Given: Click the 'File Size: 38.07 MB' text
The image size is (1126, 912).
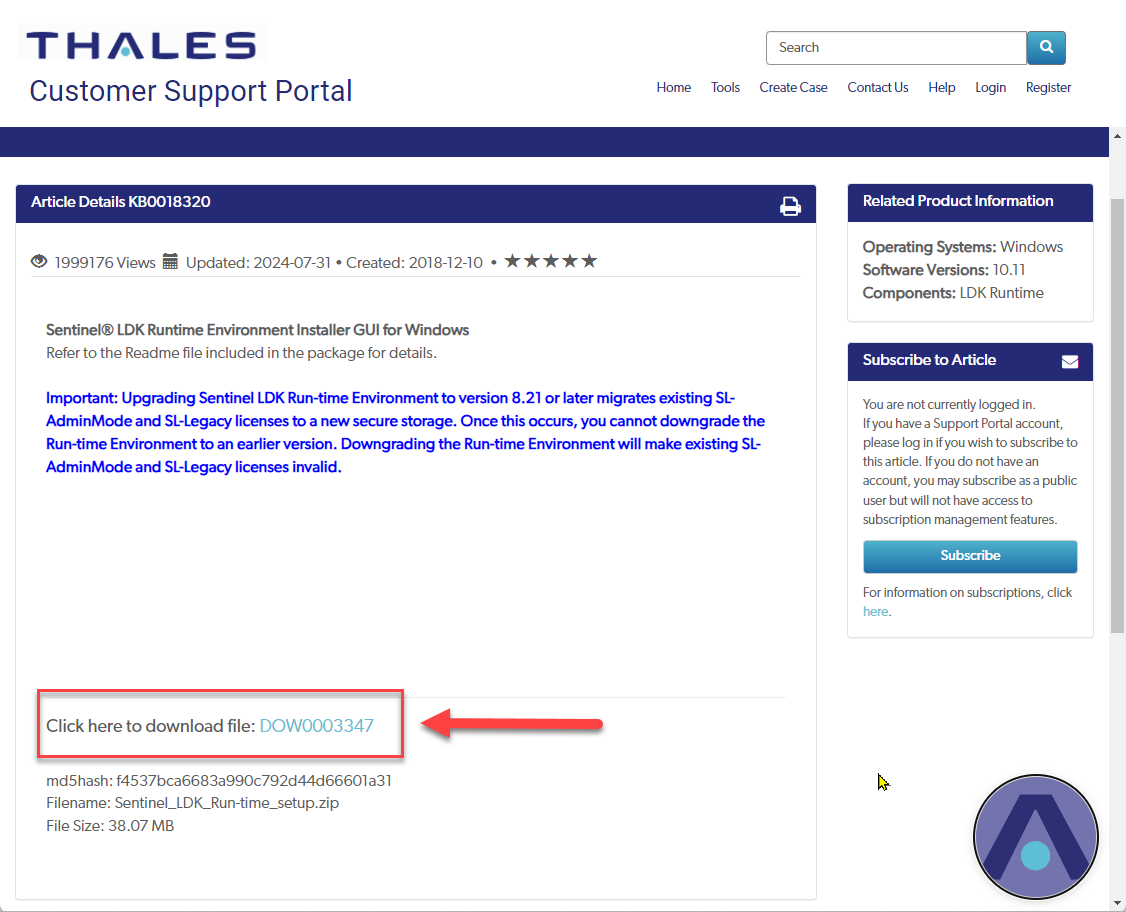Looking at the screenshot, I should (x=110, y=825).
